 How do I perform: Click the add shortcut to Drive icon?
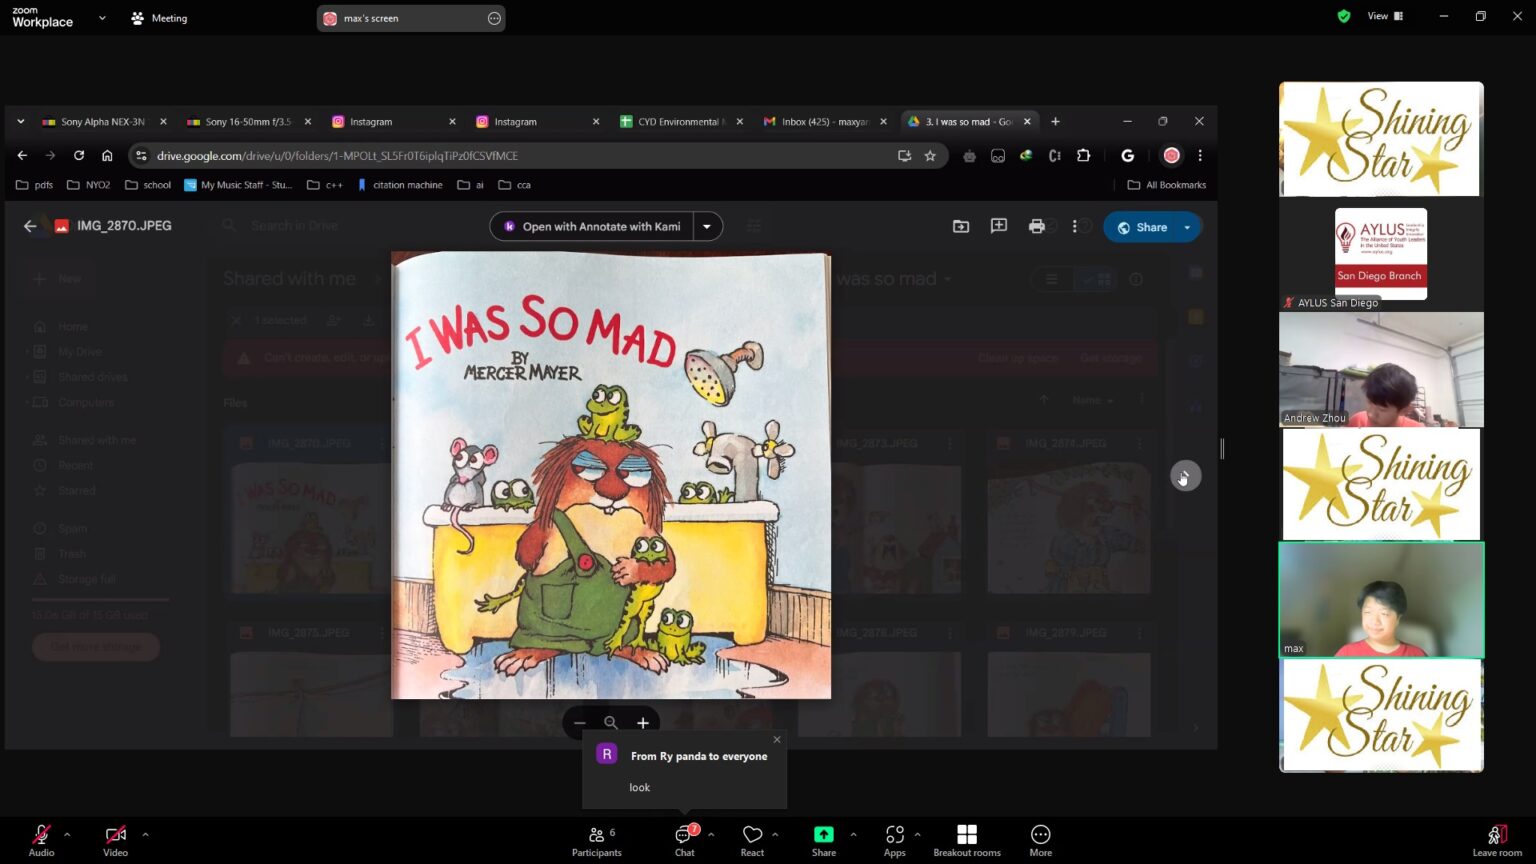[961, 226]
